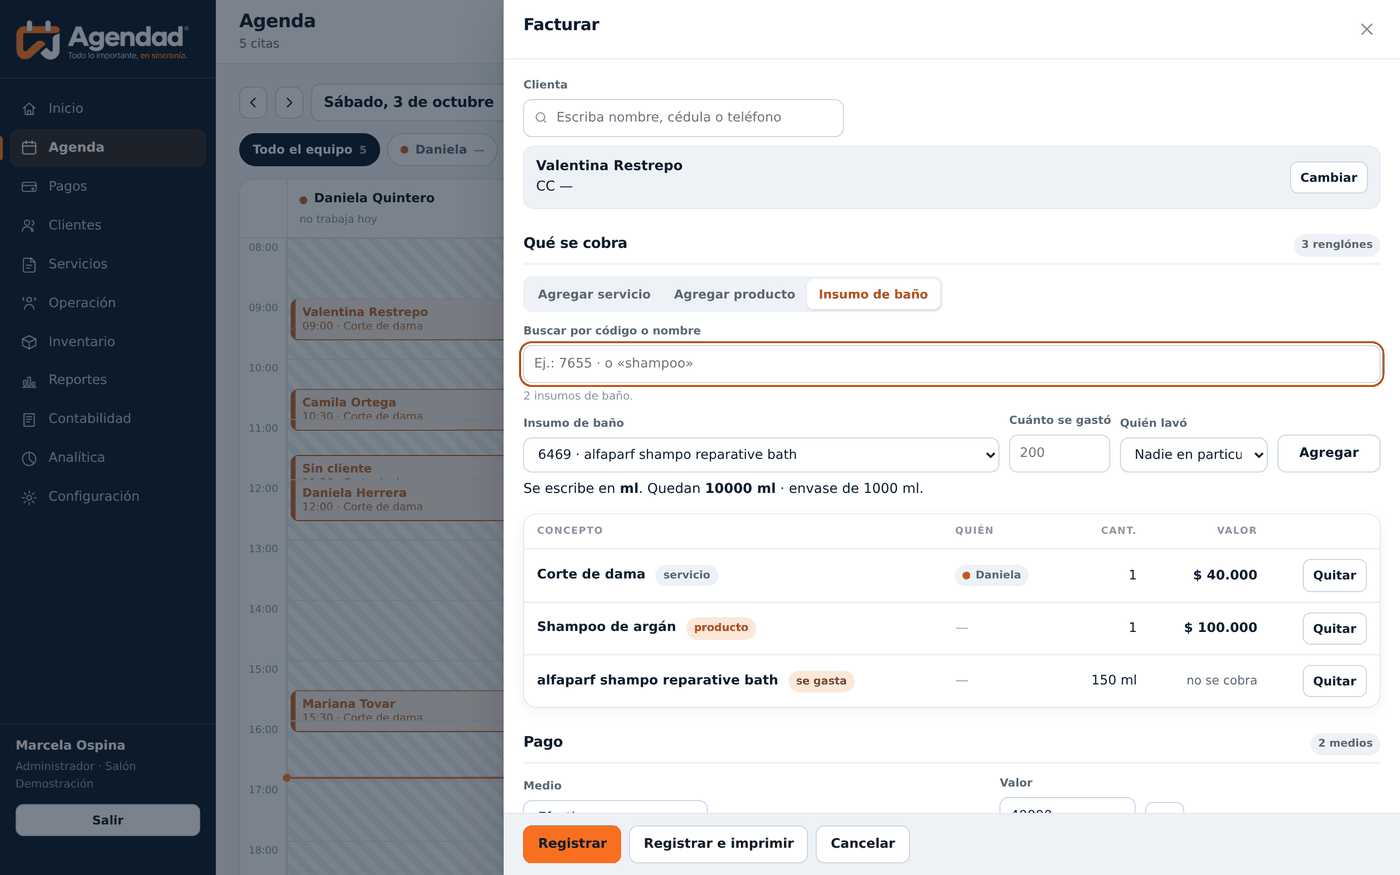
Task: Click the Servicios document icon
Action: coord(29,264)
